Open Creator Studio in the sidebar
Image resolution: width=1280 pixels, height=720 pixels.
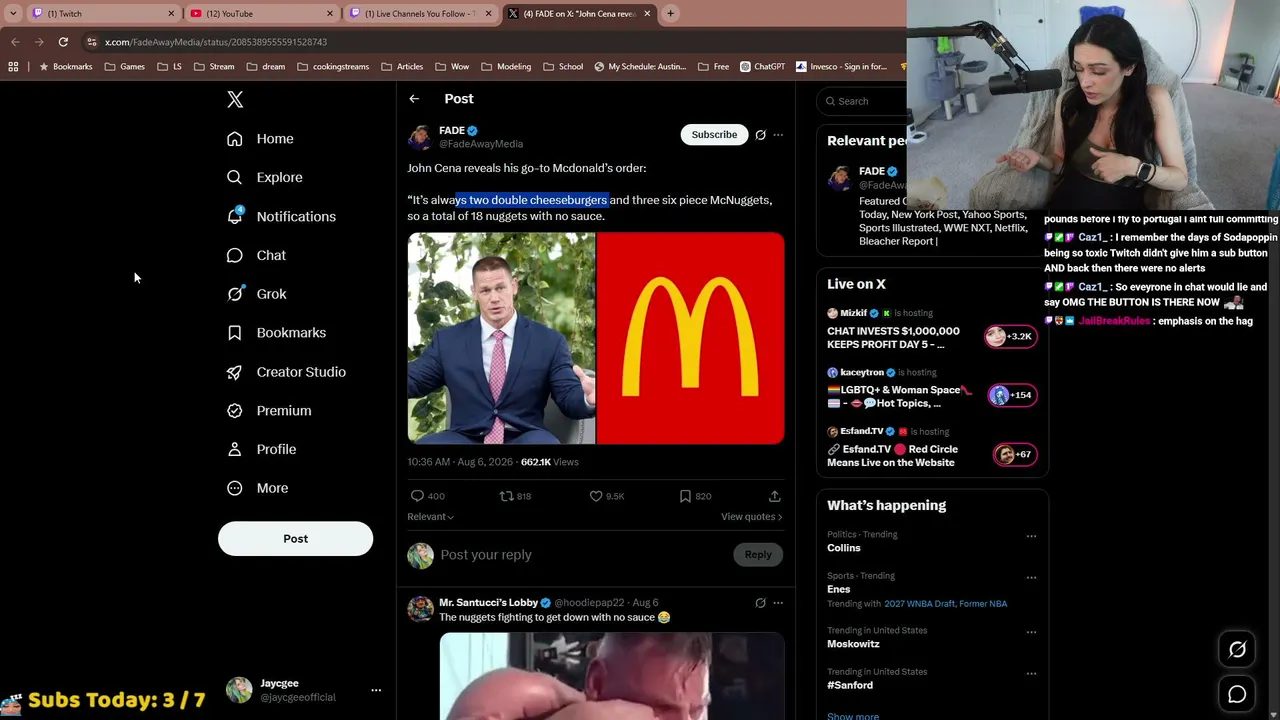pyautogui.click(x=286, y=372)
